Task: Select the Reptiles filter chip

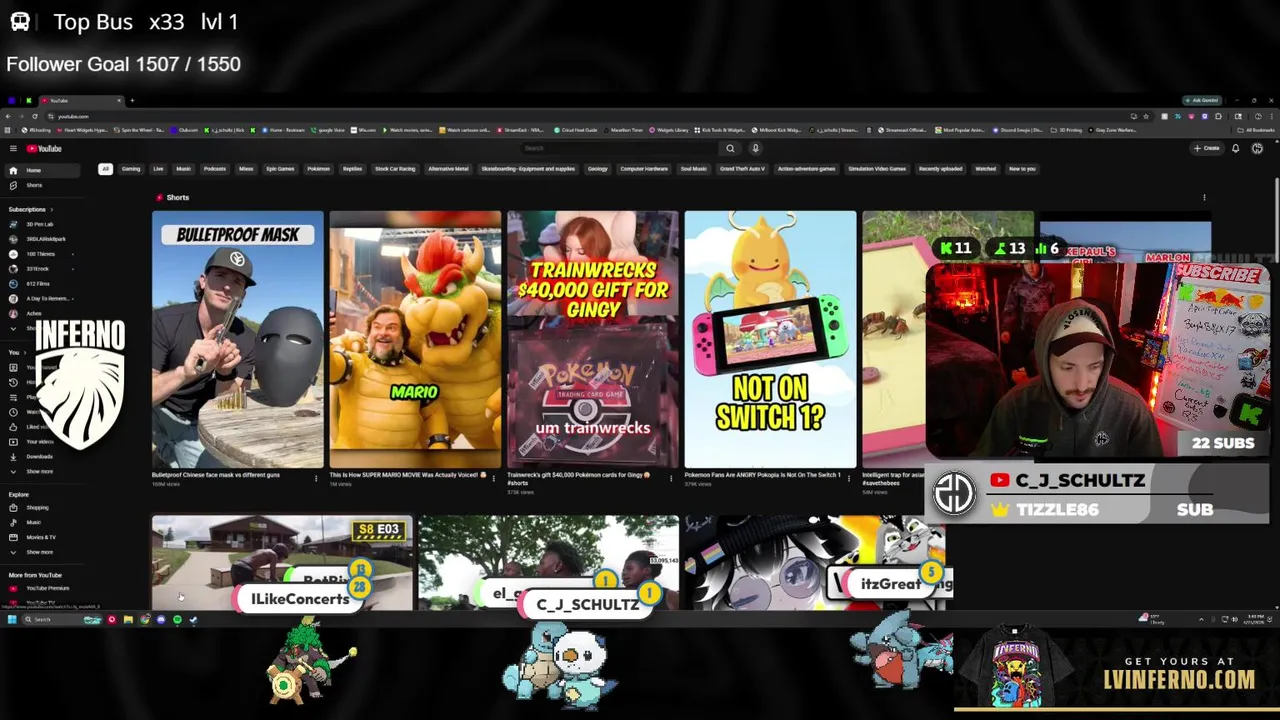Action: click(x=352, y=169)
